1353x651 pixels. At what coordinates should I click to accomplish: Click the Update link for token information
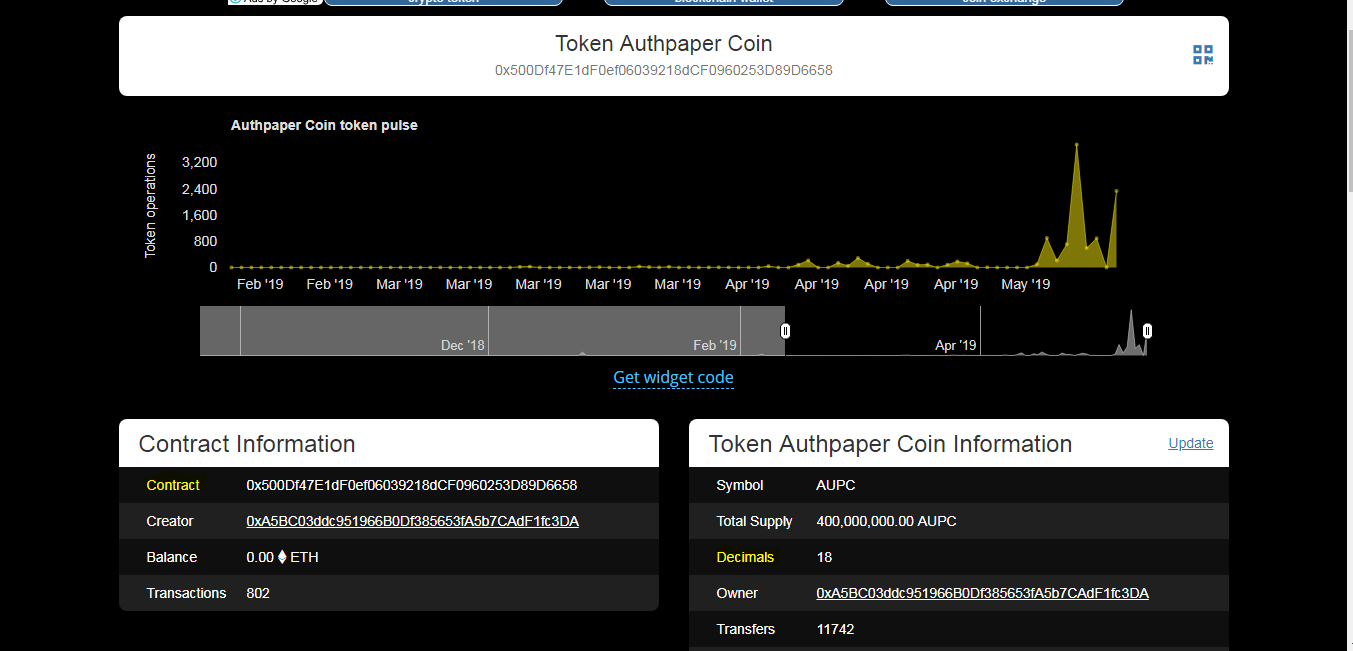coord(1190,443)
